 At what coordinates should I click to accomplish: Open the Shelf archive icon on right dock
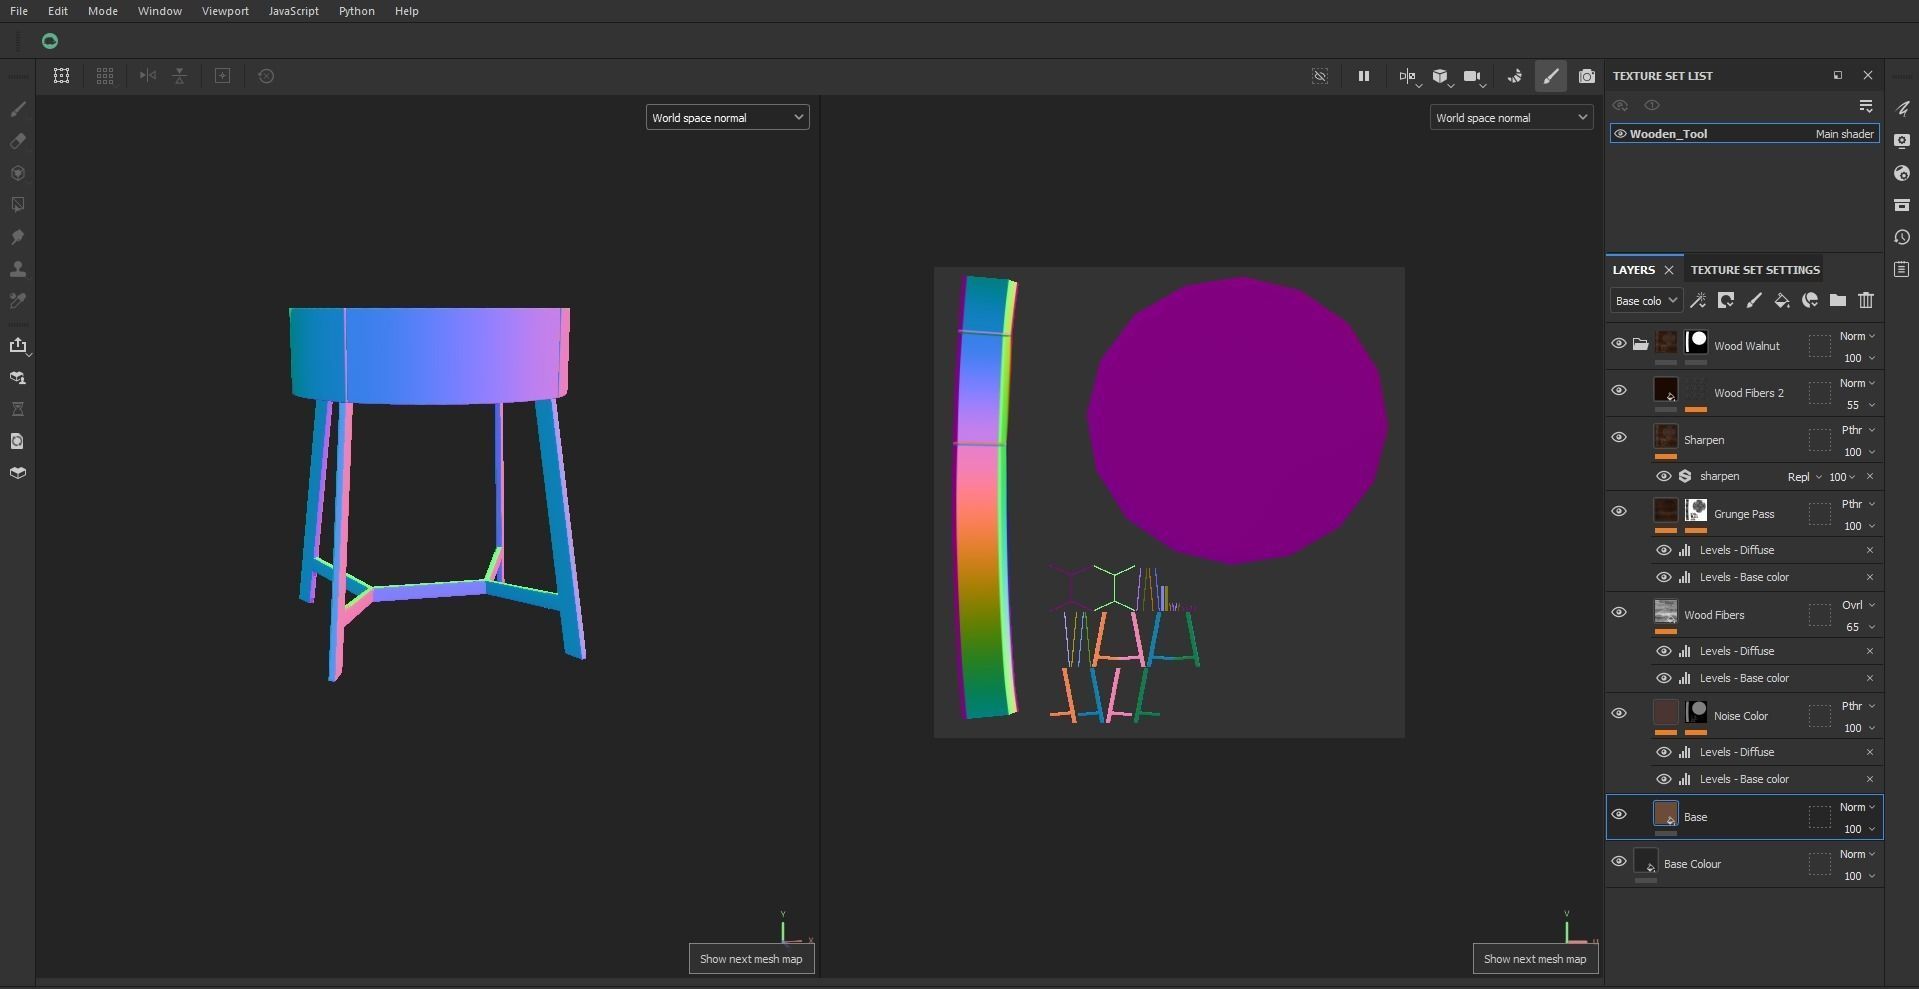click(x=1902, y=205)
